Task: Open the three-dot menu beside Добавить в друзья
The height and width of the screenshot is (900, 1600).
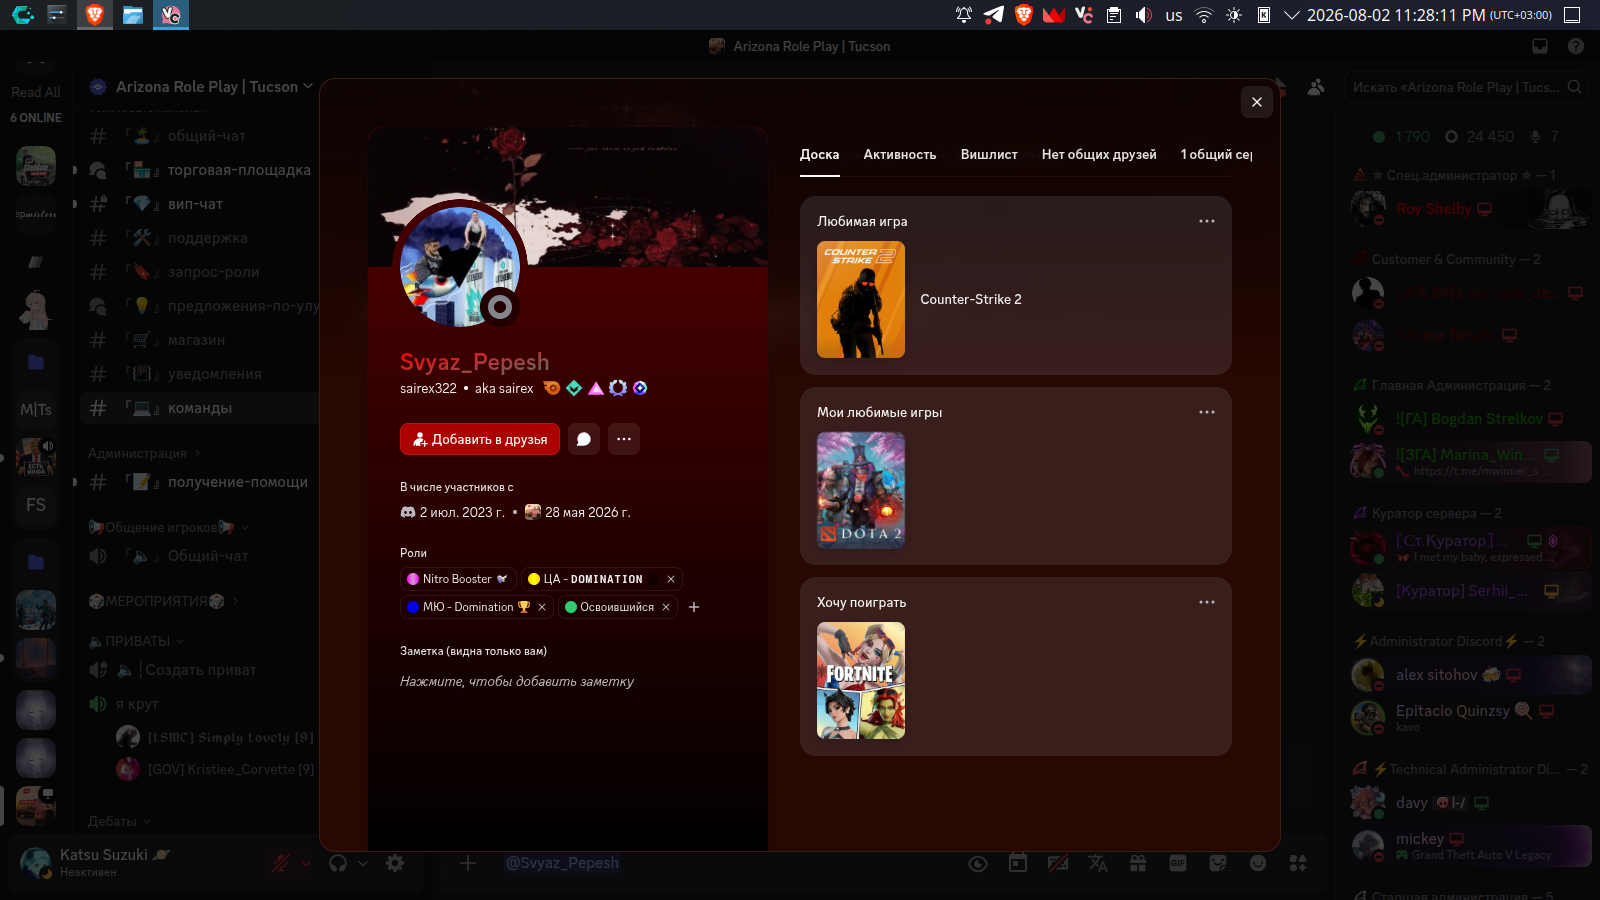Action: [624, 439]
